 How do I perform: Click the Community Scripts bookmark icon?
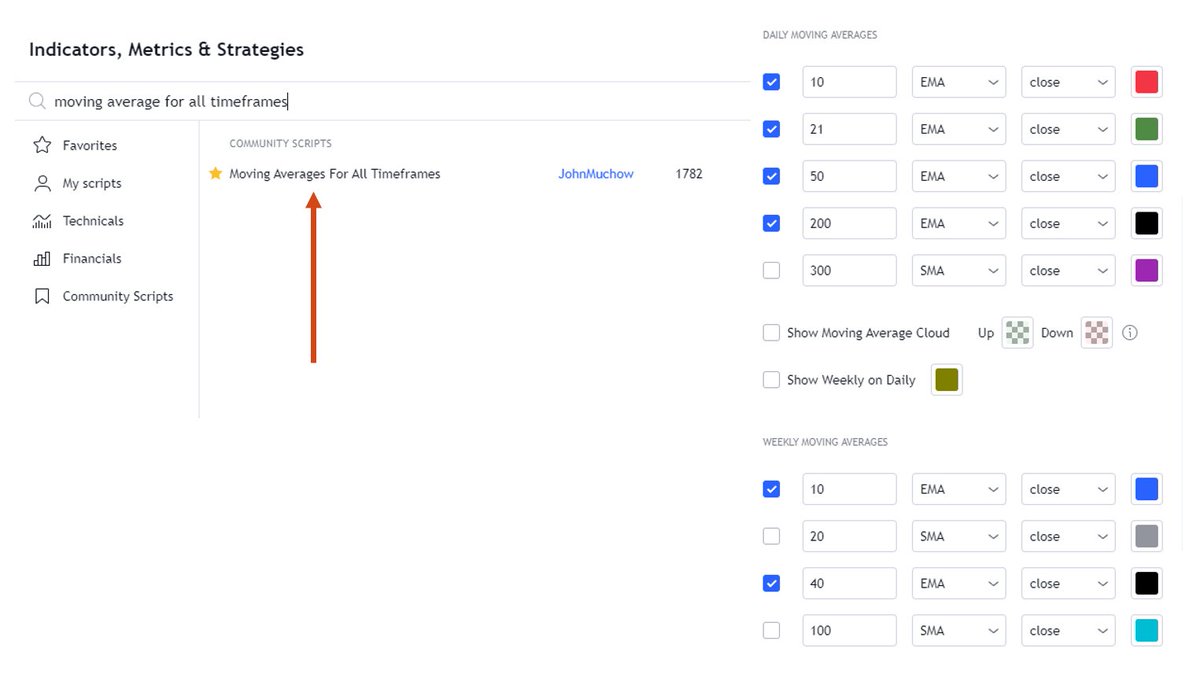click(x=42, y=296)
